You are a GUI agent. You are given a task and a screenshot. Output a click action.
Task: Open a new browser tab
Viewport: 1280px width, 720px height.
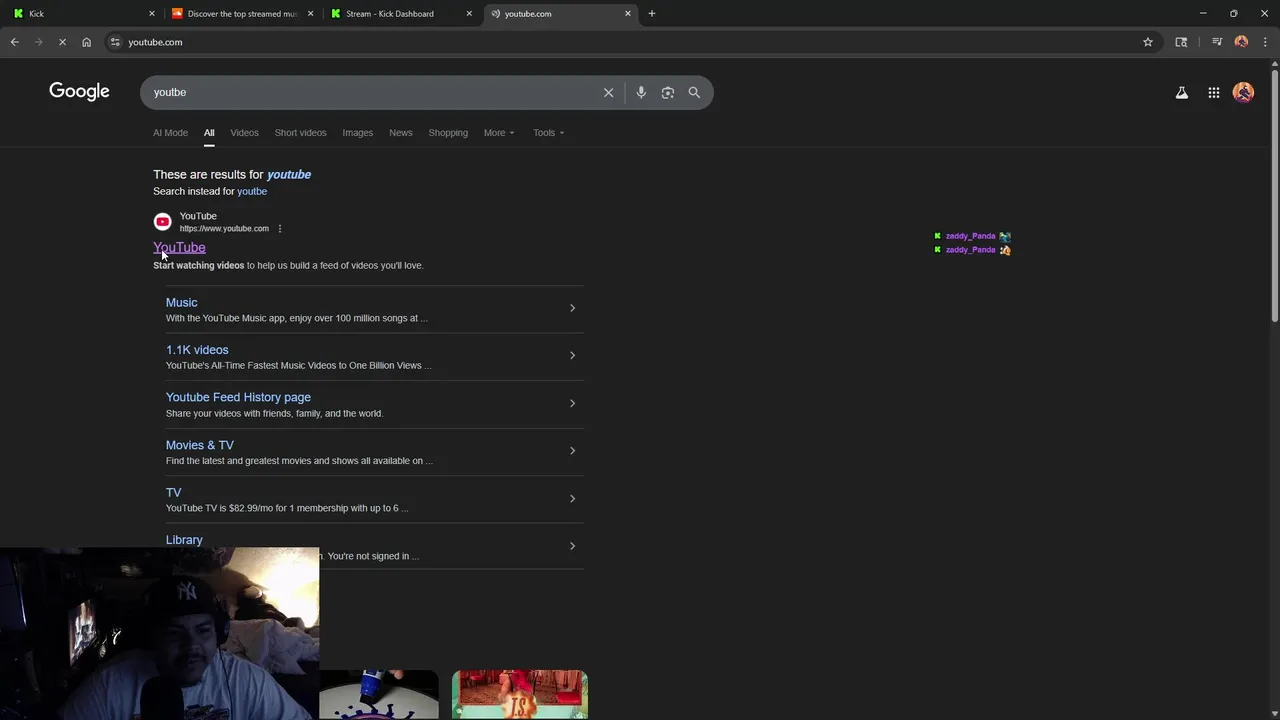652,13
